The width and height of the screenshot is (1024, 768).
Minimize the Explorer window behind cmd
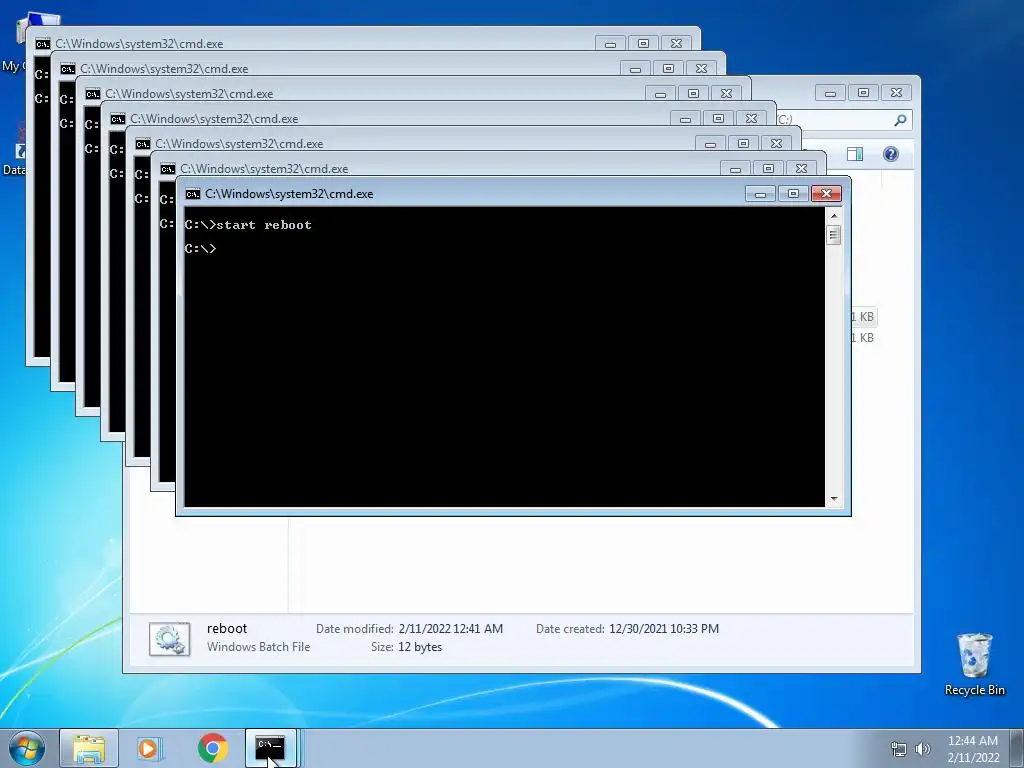point(830,93)
